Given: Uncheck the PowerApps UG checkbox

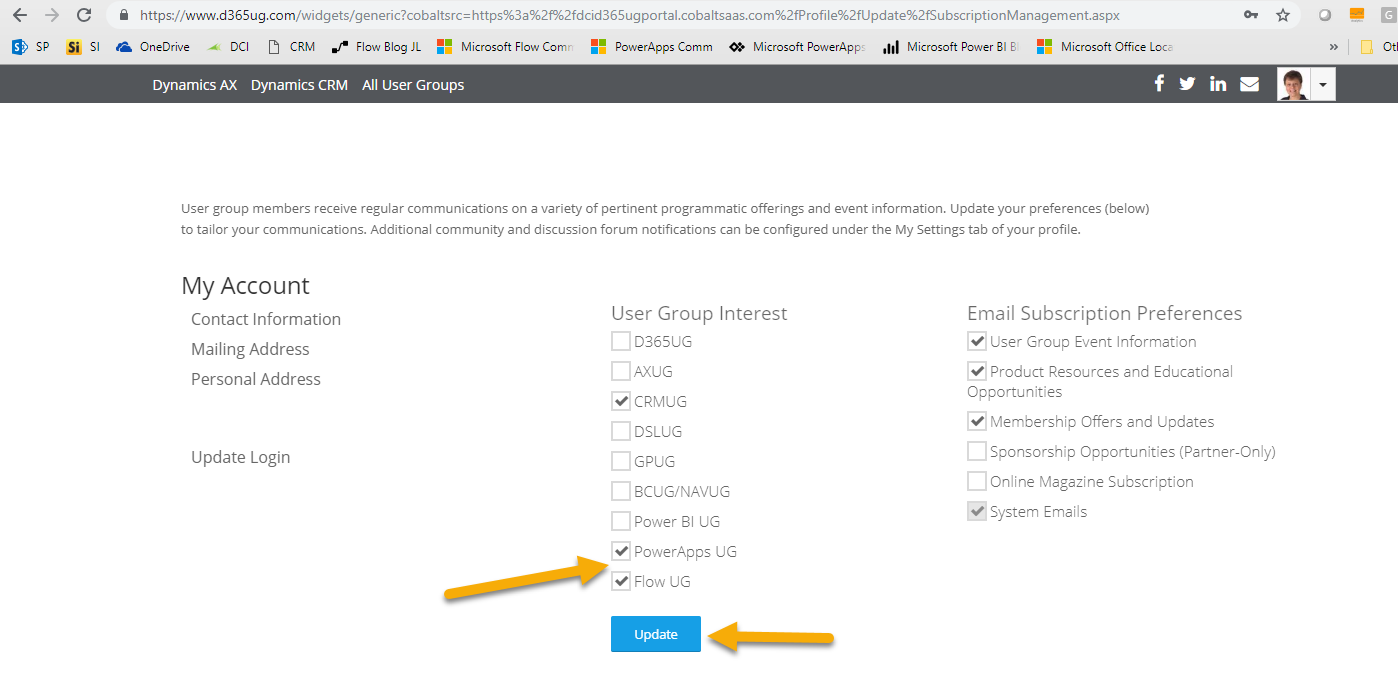Looking at the screenshot, I should [621, 551].
